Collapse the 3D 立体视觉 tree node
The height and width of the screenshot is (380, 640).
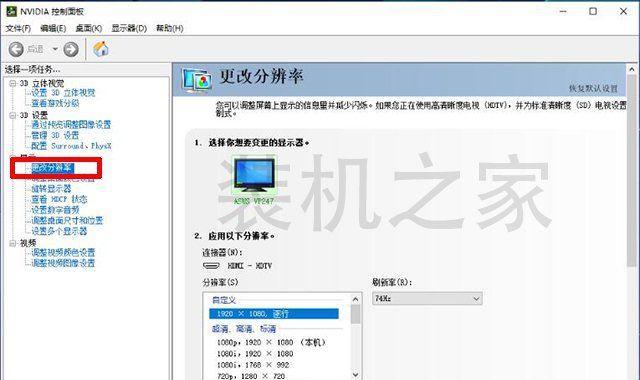[x=13, y=83]
